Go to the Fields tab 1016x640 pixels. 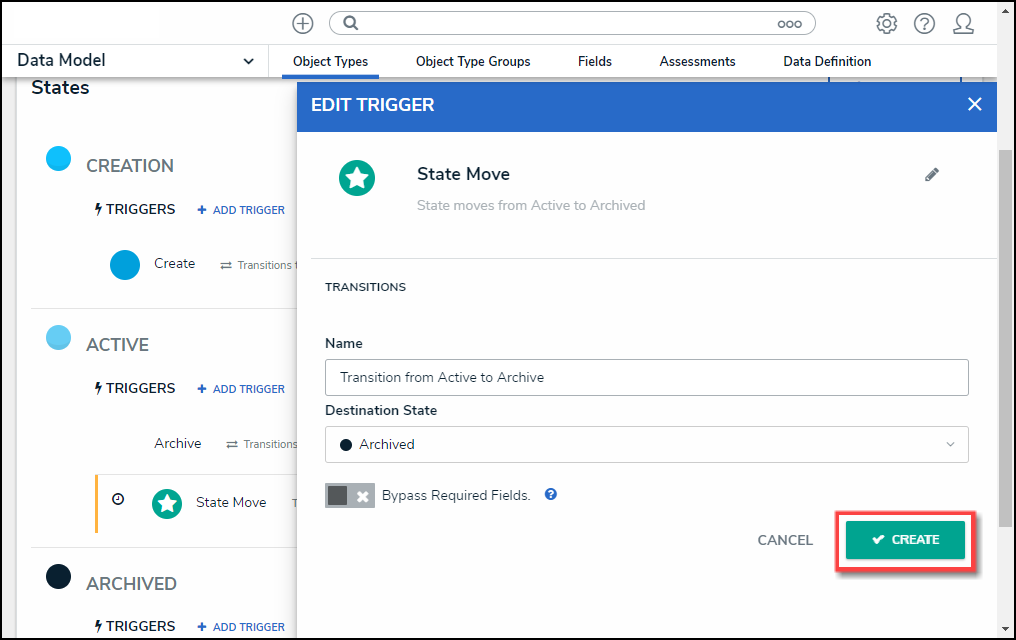595,61
